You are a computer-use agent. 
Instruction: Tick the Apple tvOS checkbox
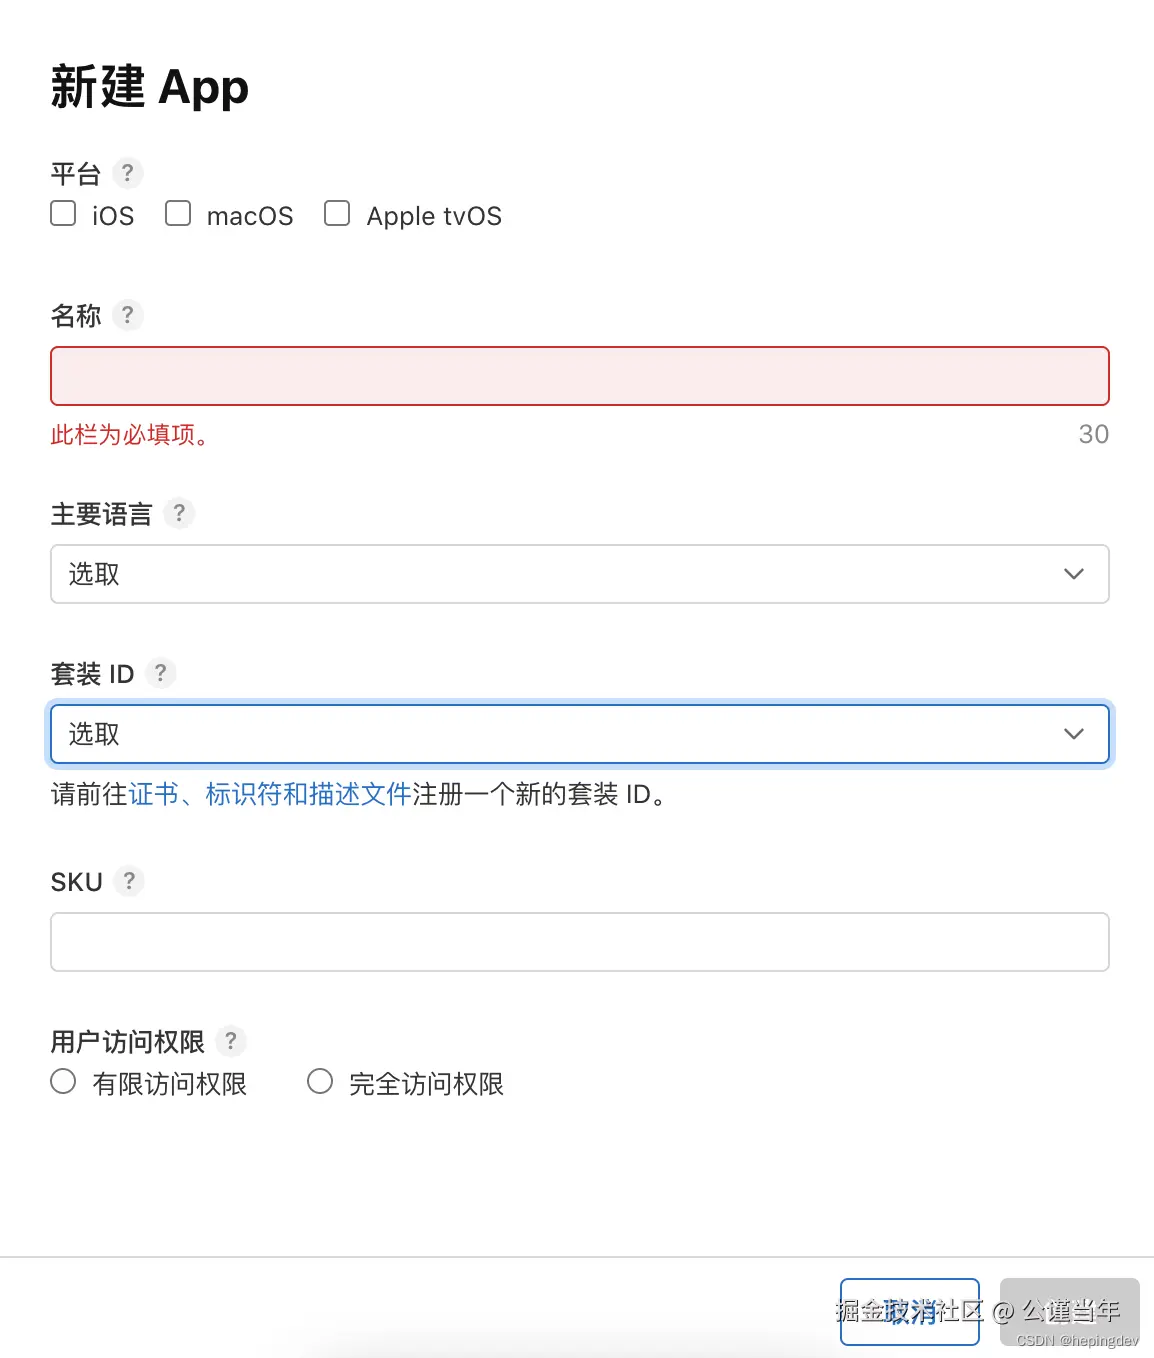[337, 213]
